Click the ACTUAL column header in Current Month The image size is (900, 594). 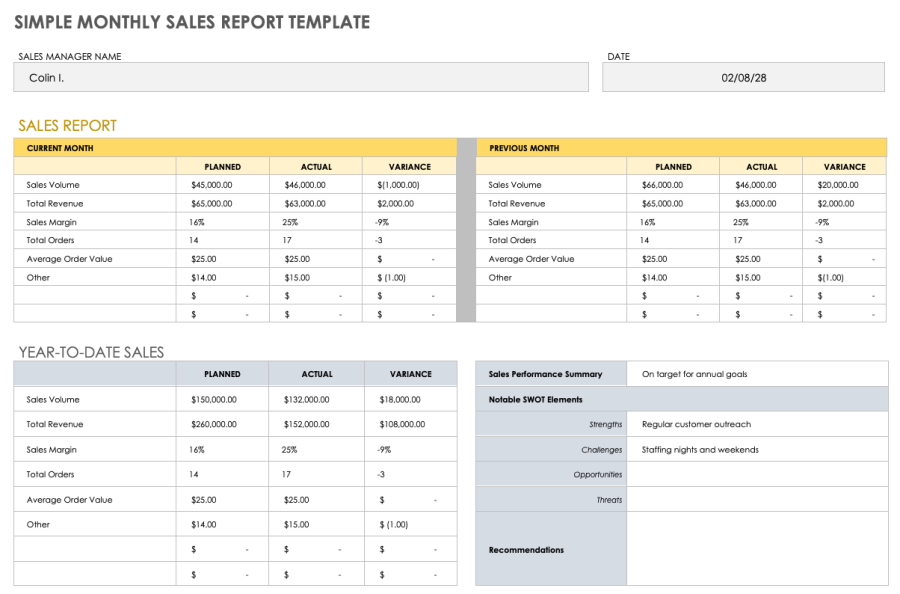[317, 166]
